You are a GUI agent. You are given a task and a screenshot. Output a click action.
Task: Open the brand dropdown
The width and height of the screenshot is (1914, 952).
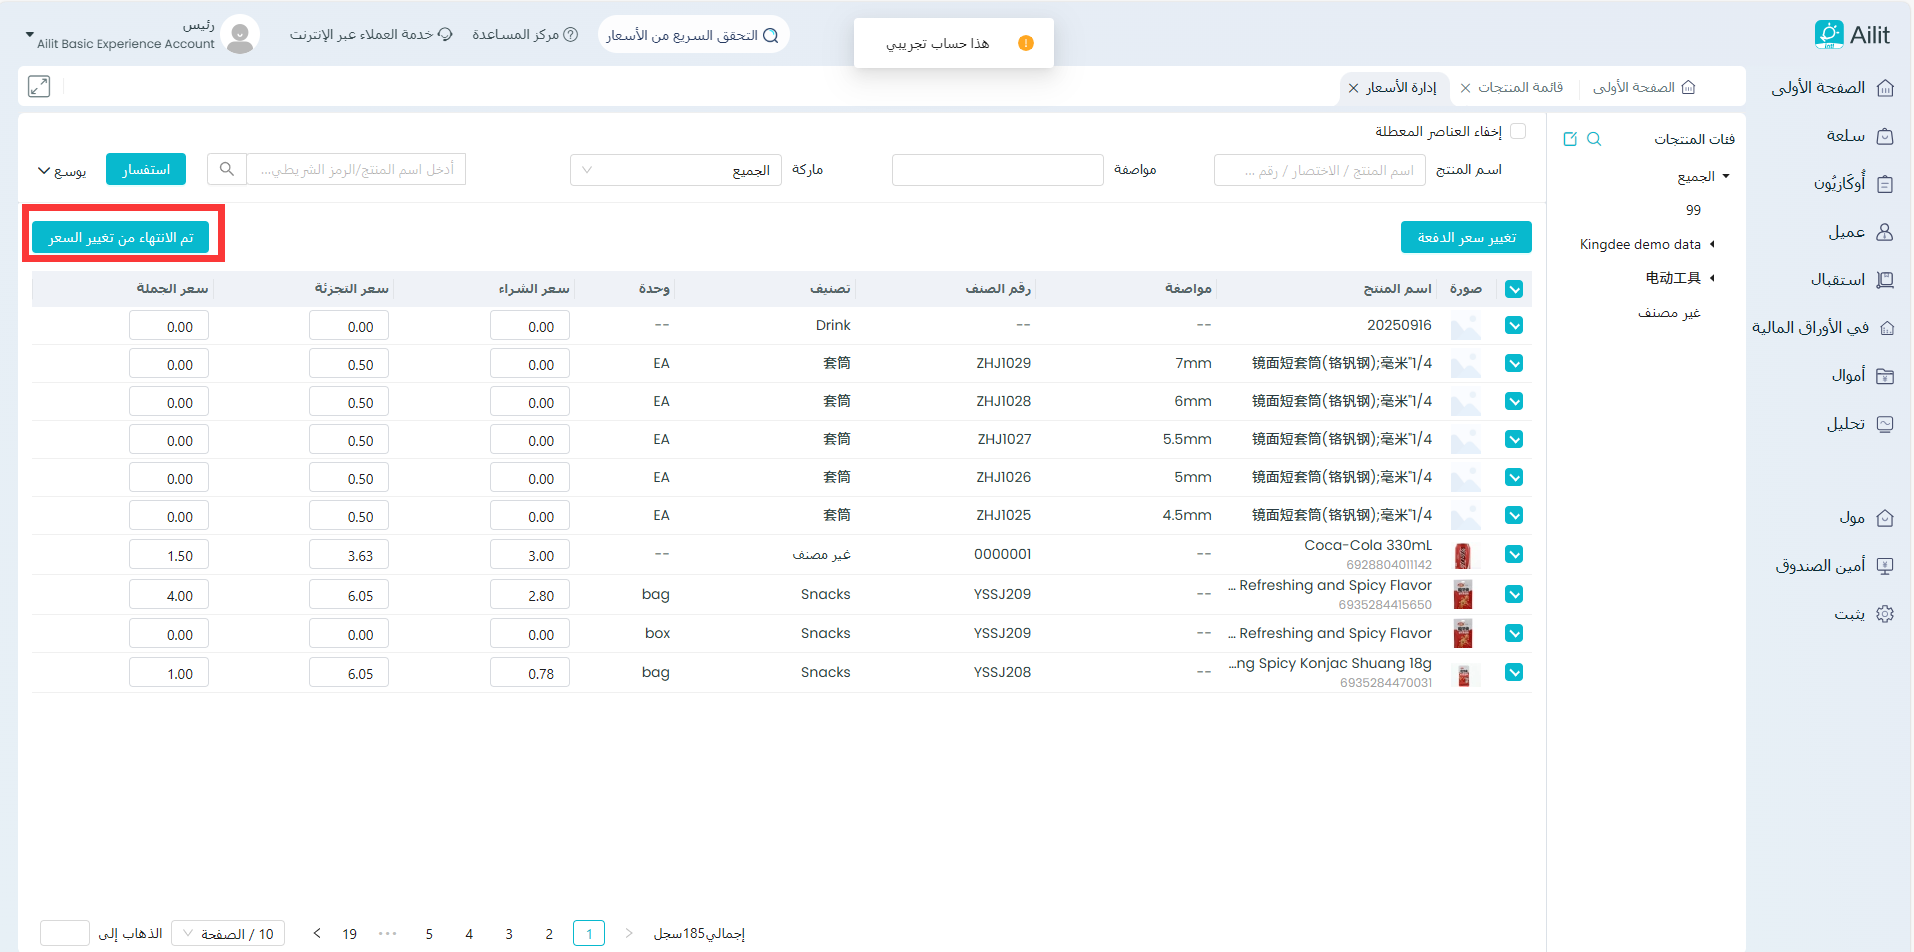coord(676,170)
